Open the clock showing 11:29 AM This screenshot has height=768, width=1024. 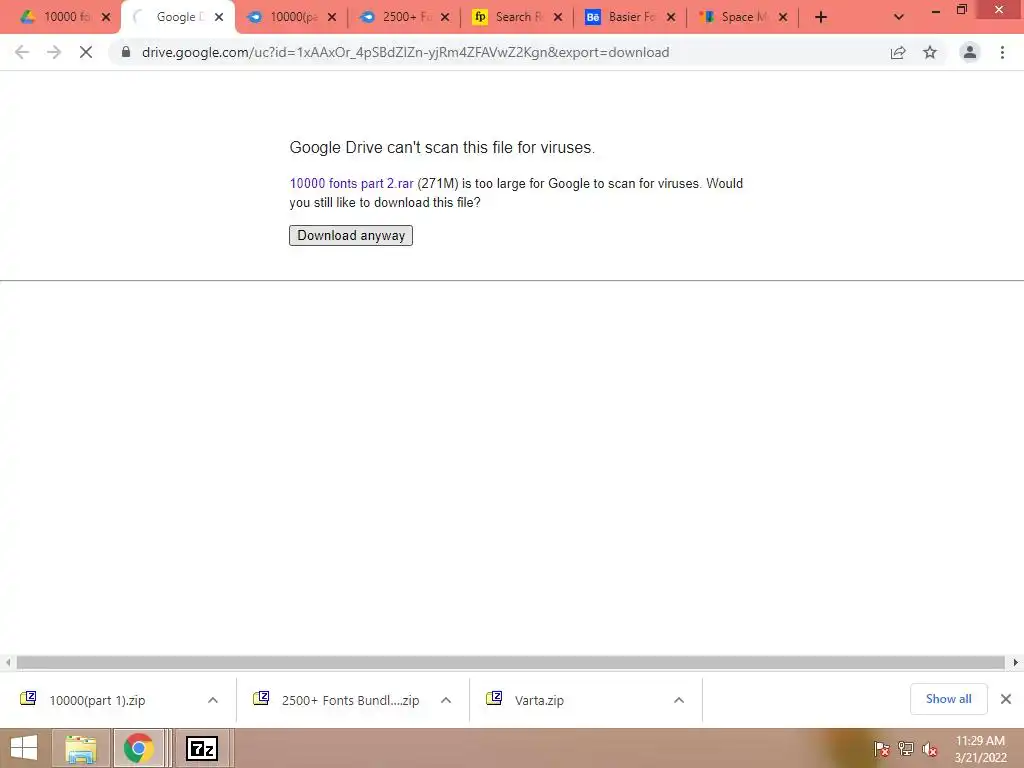coord(980,749)
